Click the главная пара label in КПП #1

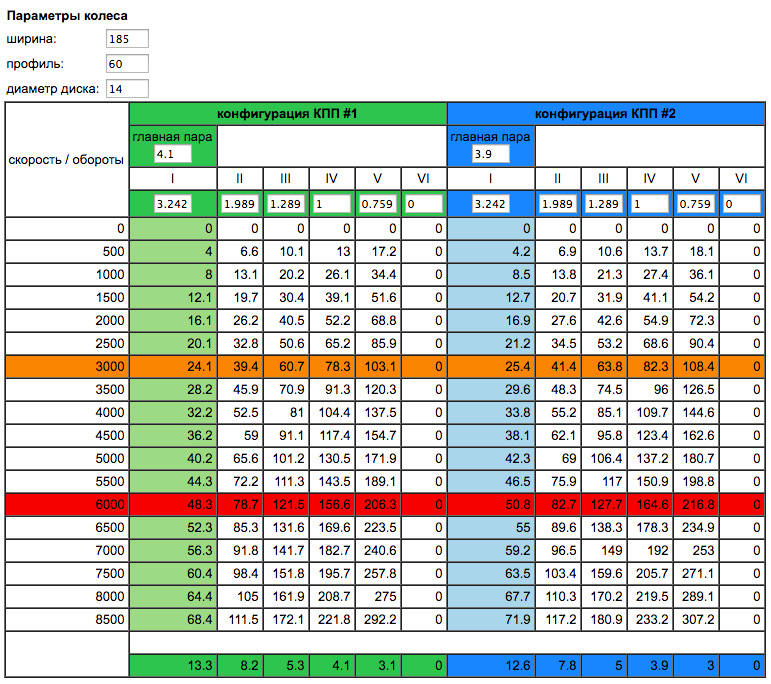point(172,137)
